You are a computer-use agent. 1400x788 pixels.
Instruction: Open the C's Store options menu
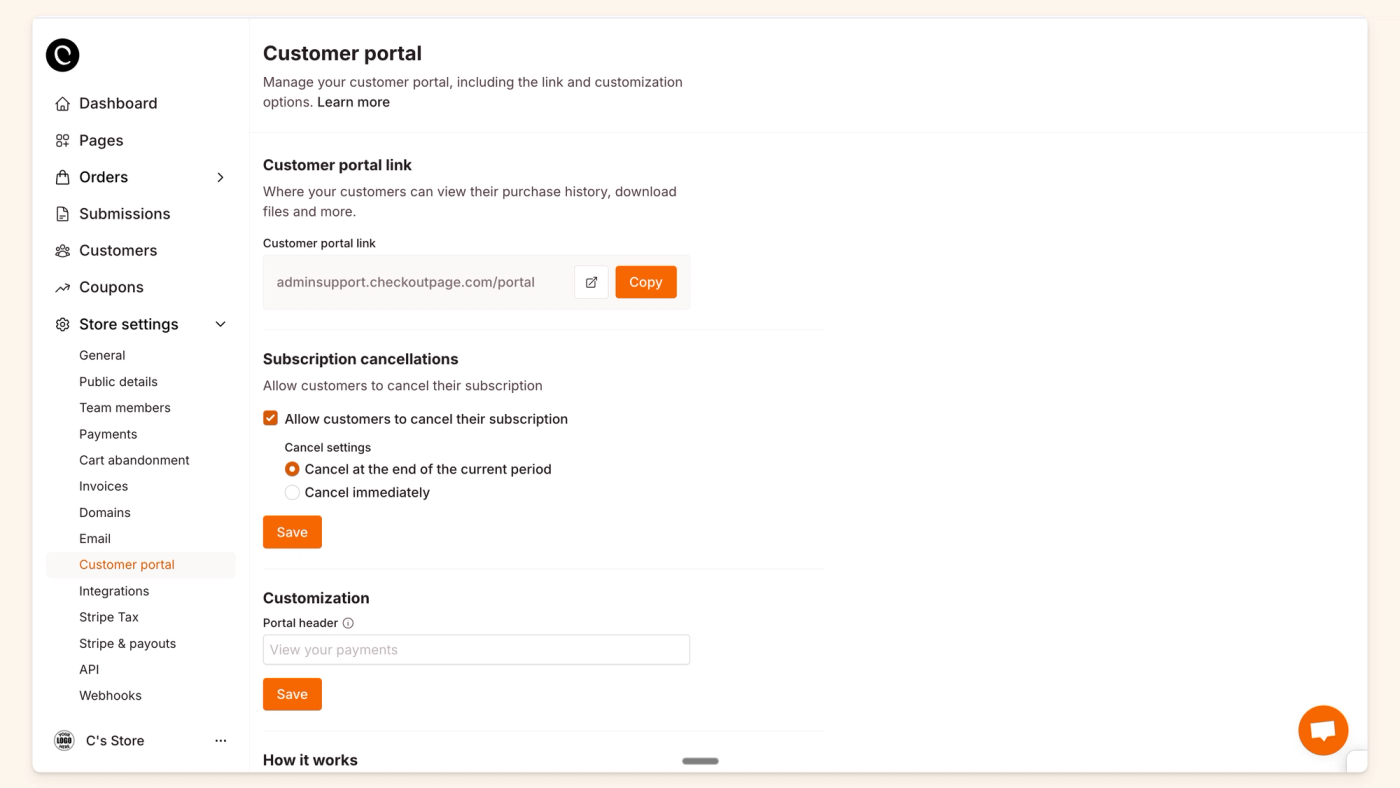click(220, 740)
